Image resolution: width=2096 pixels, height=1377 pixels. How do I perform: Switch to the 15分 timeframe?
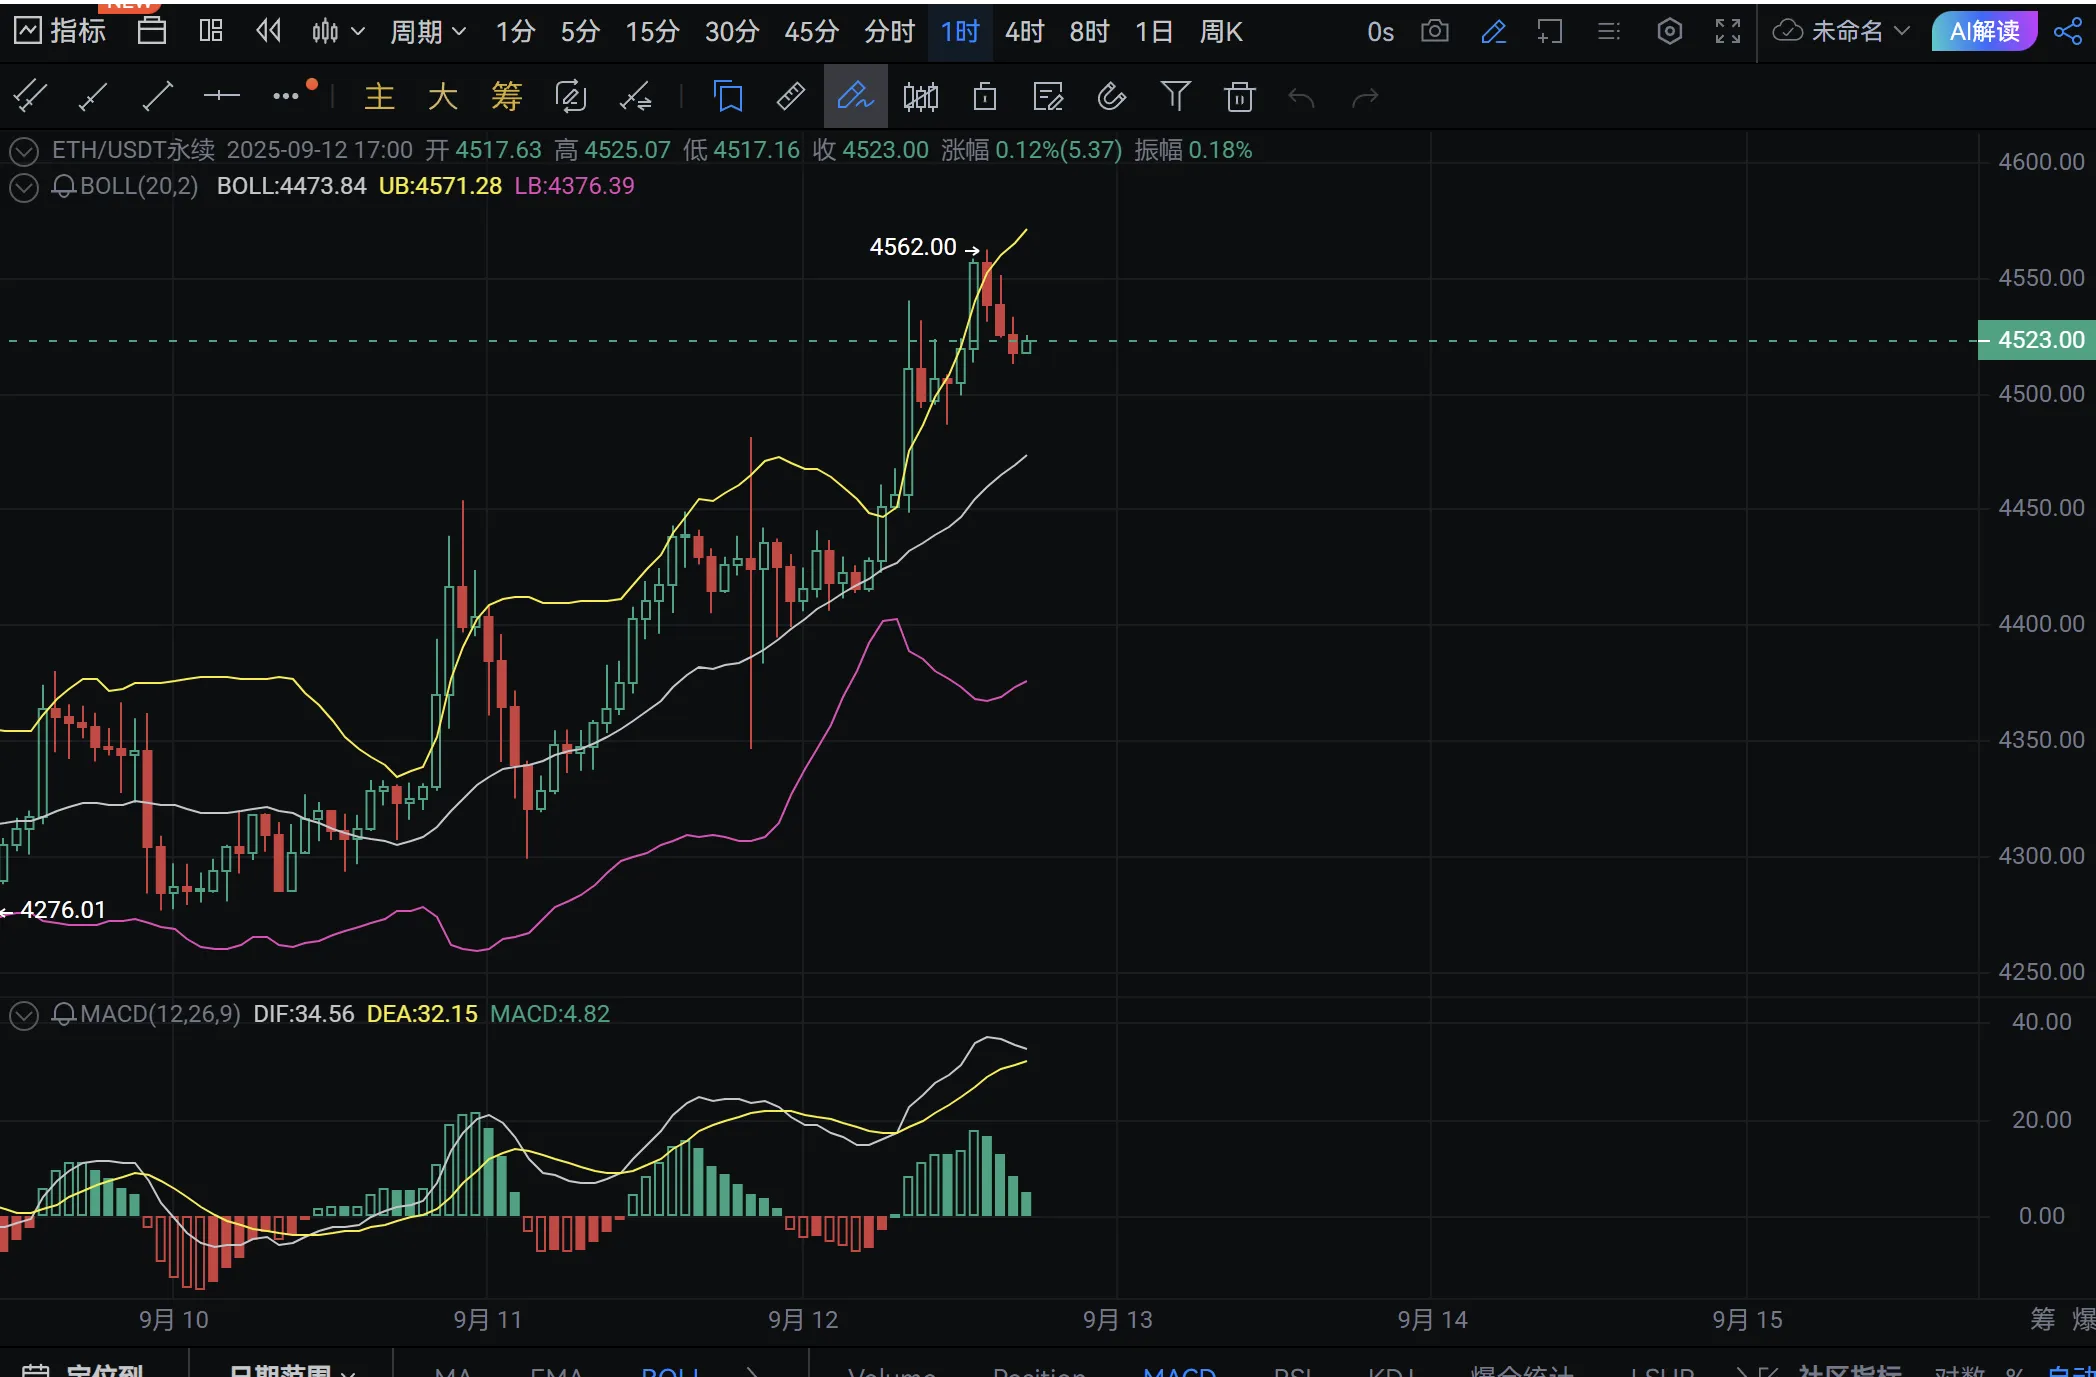click(x=652, y=32)
